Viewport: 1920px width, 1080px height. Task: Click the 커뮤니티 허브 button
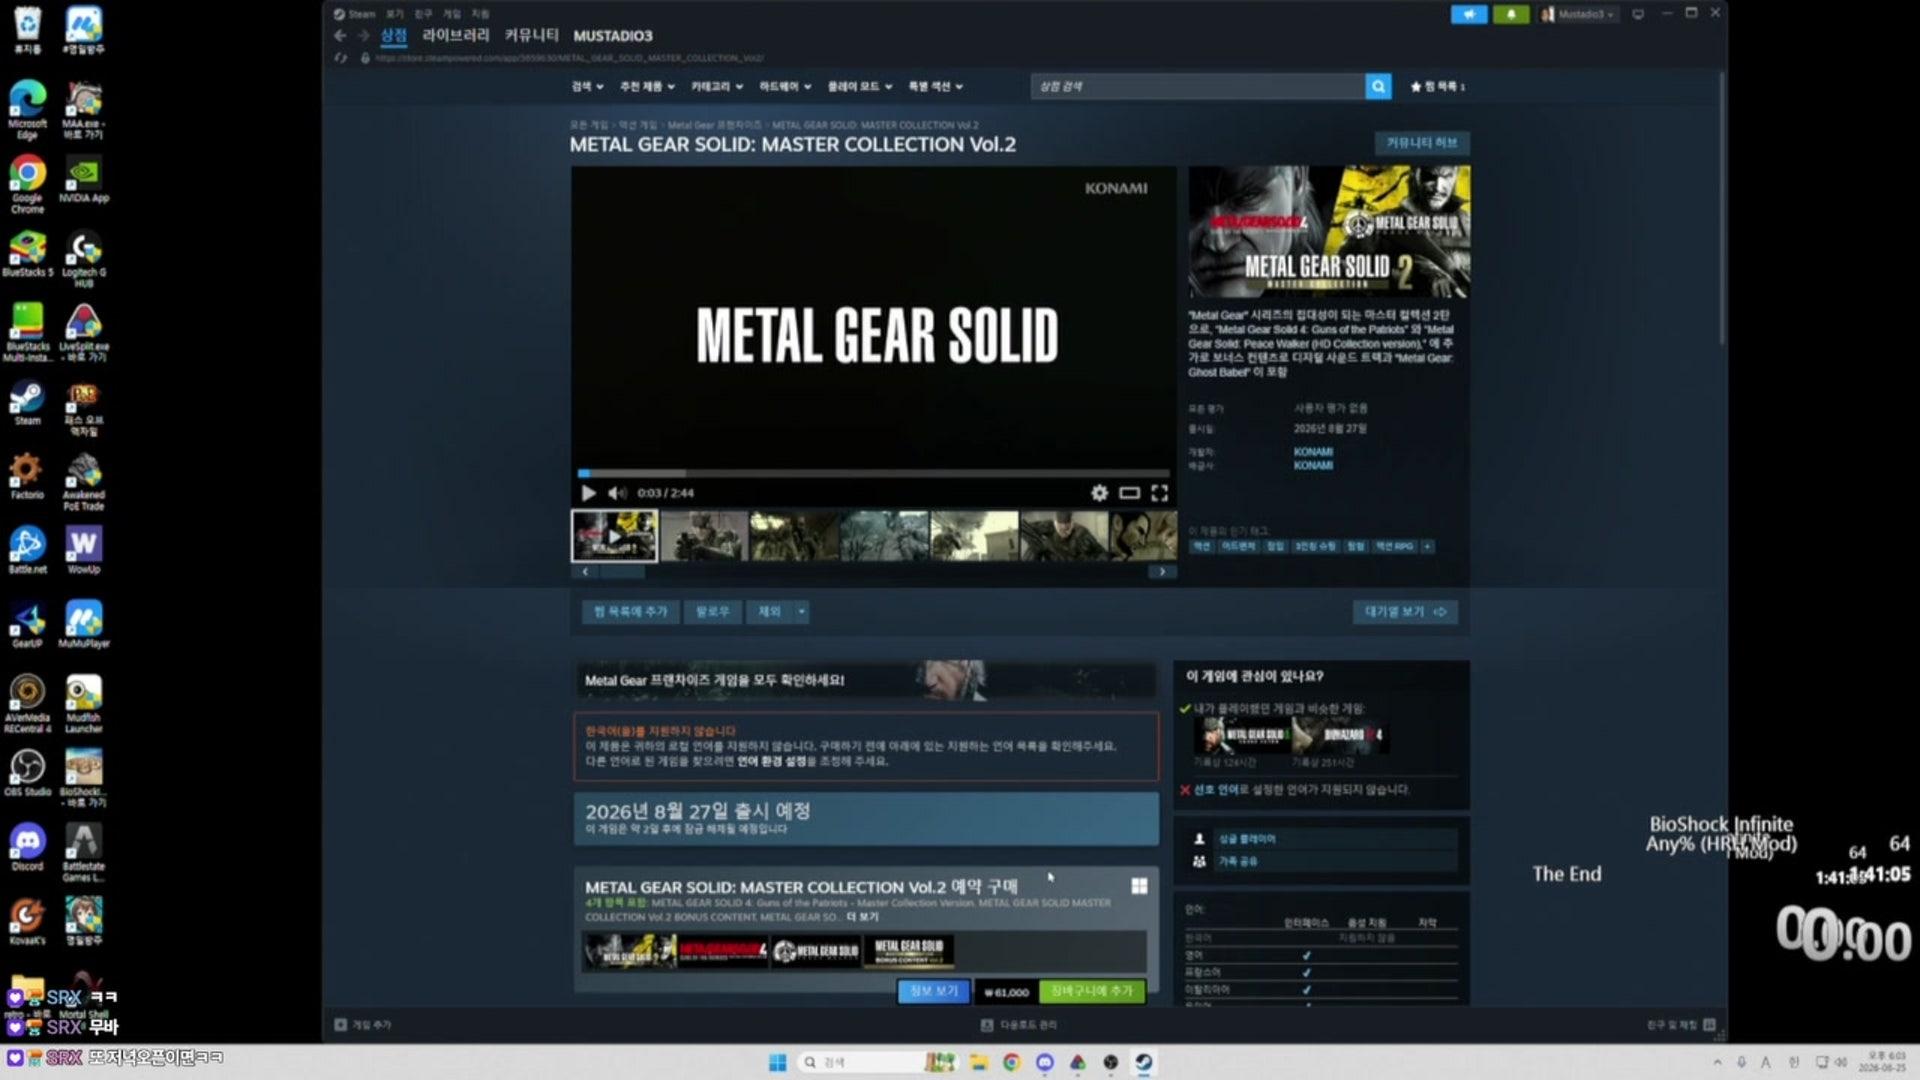pos(1421,143)
